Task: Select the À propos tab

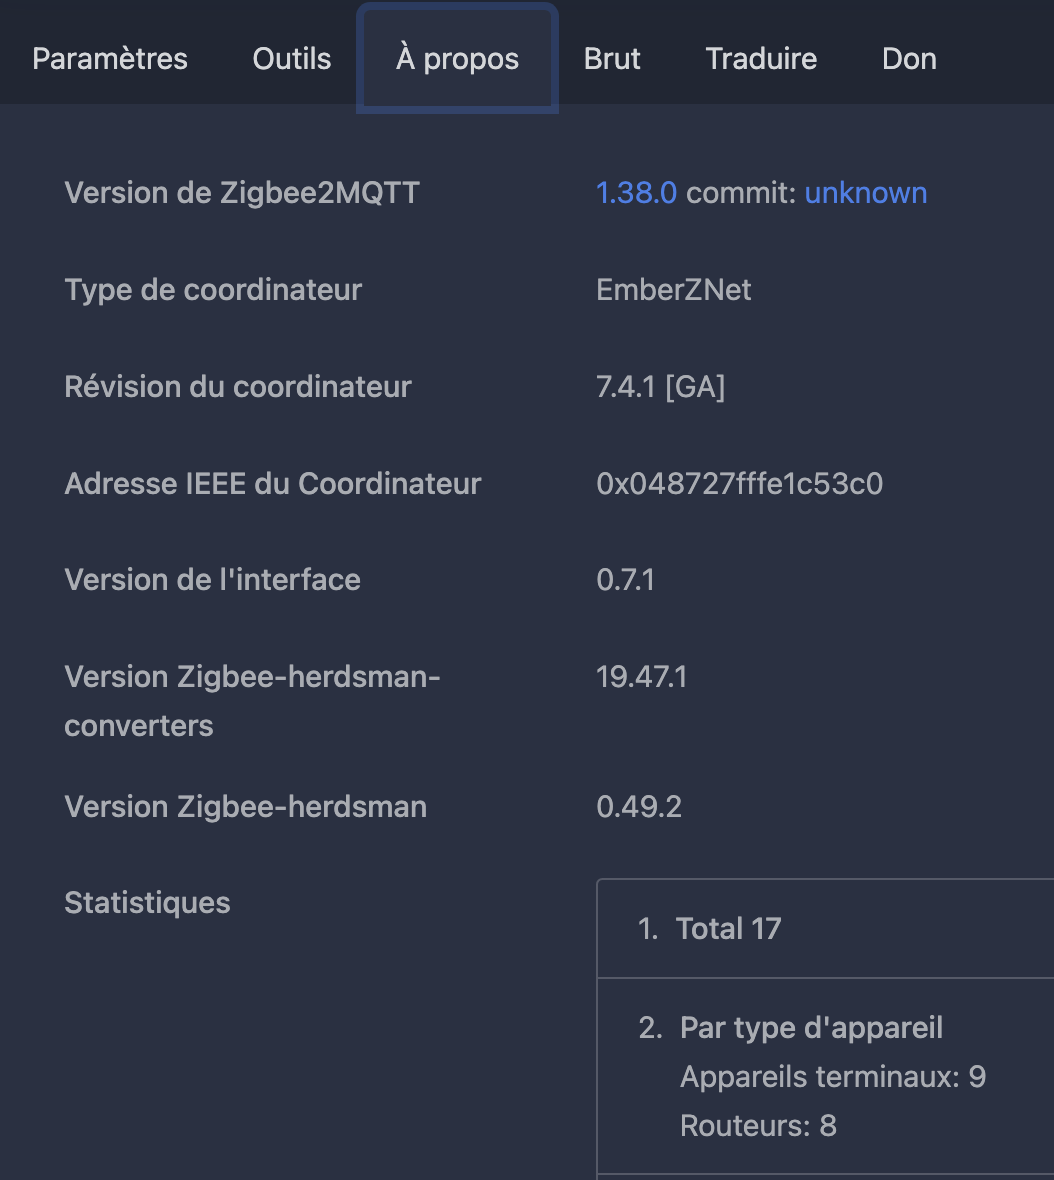Action: 457,59
